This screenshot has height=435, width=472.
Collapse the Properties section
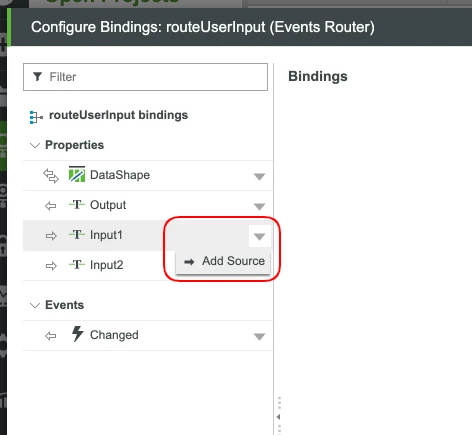pos(35,145)
